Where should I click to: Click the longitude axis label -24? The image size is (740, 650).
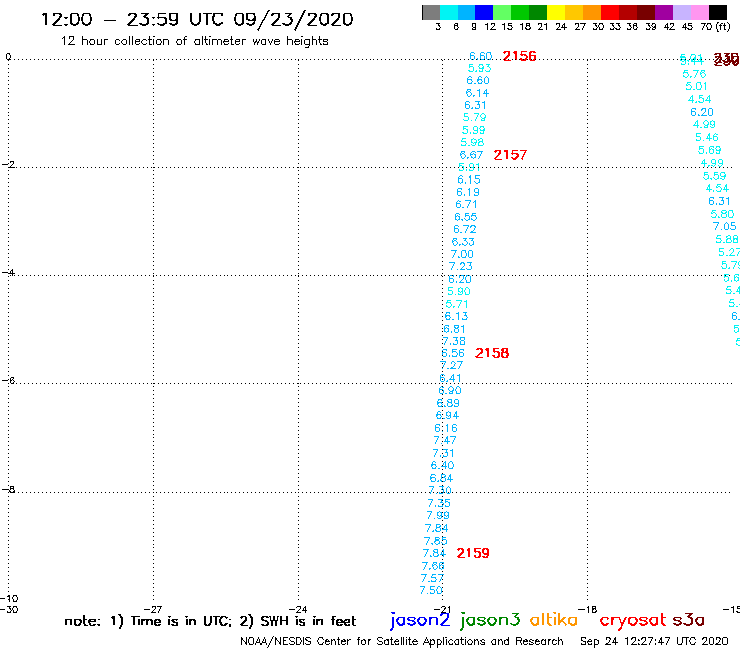(x=298, y=610)
